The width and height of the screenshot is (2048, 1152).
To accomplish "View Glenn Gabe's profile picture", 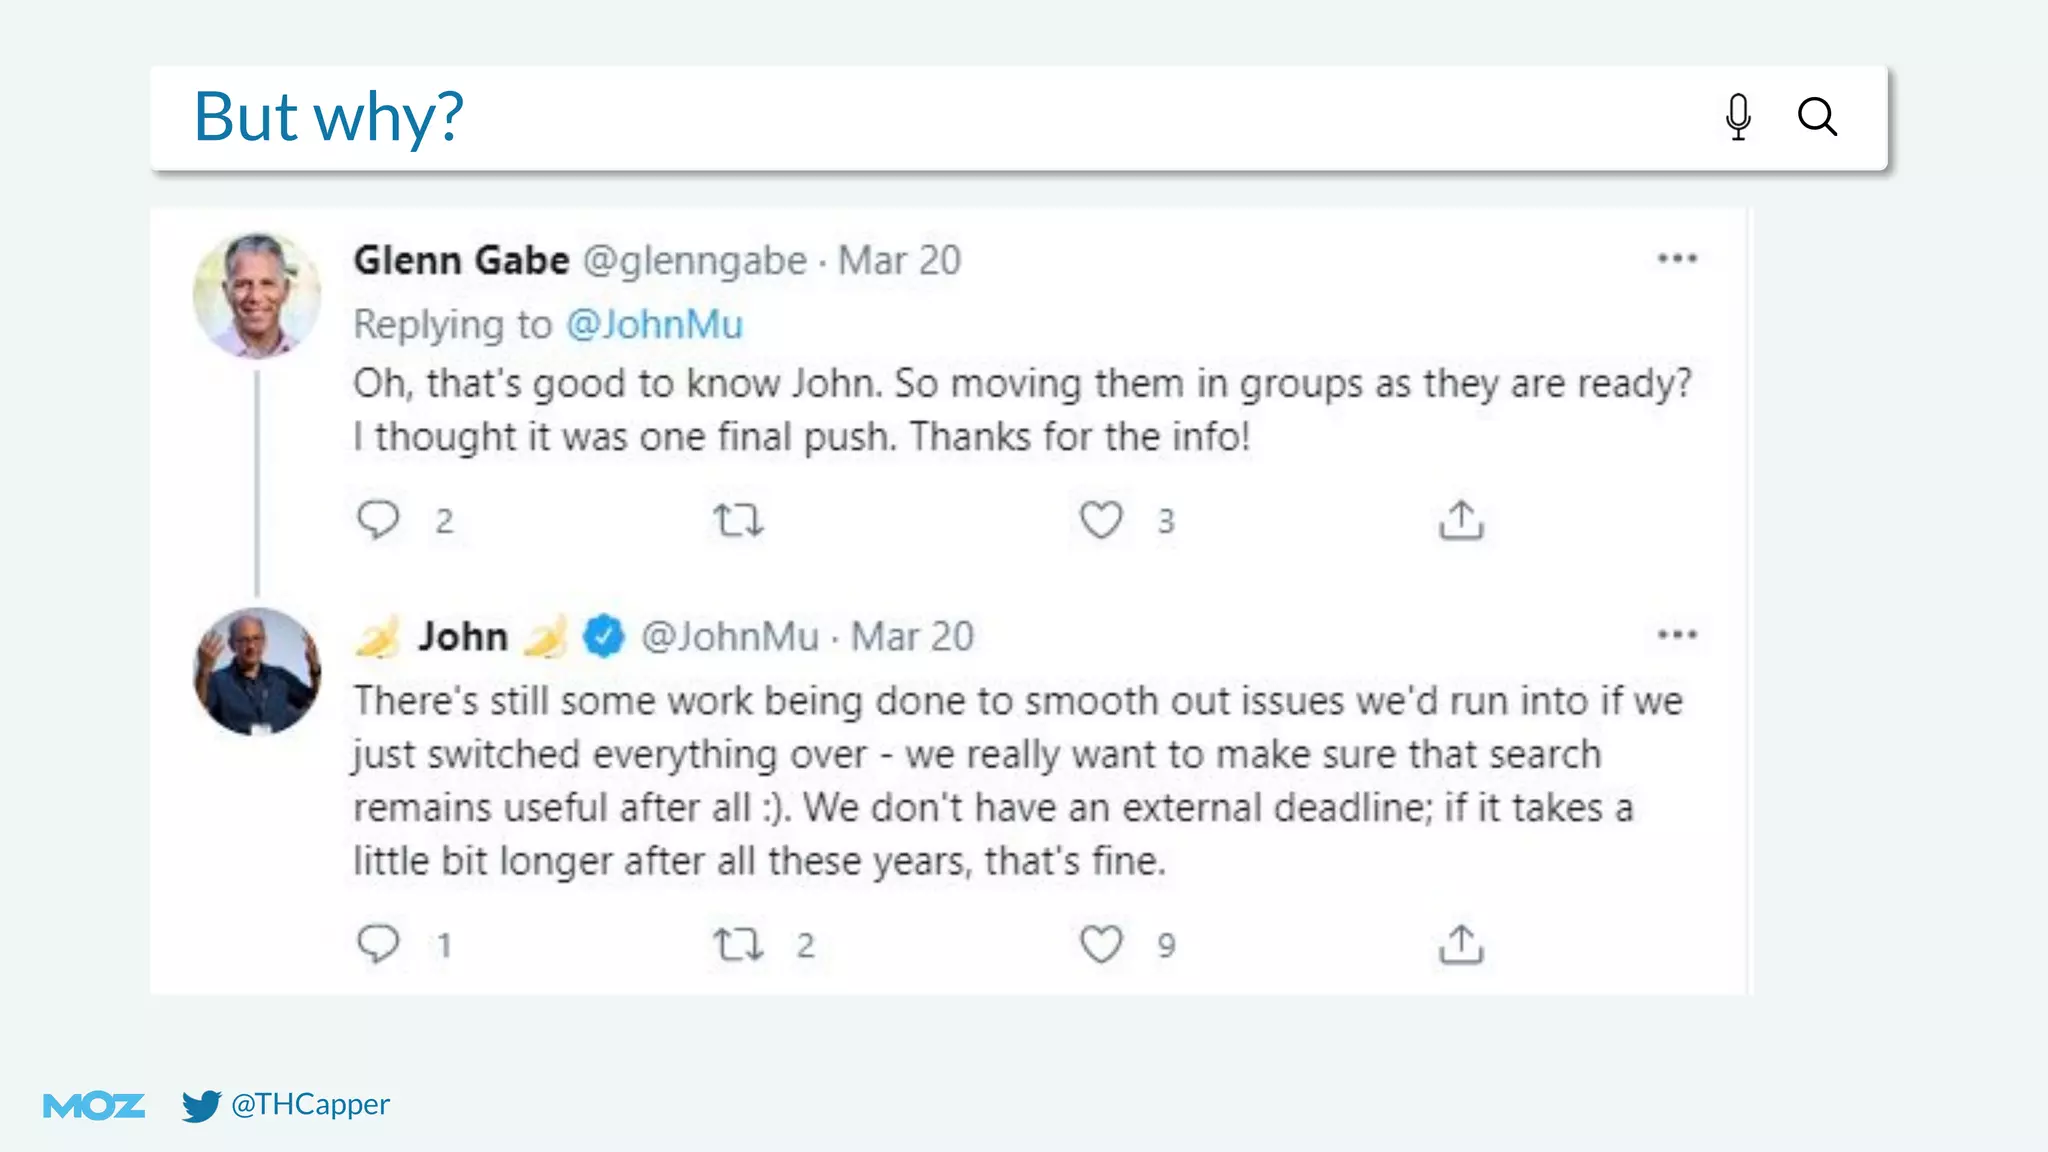I will pyautogui.click(x=257, y=295).
